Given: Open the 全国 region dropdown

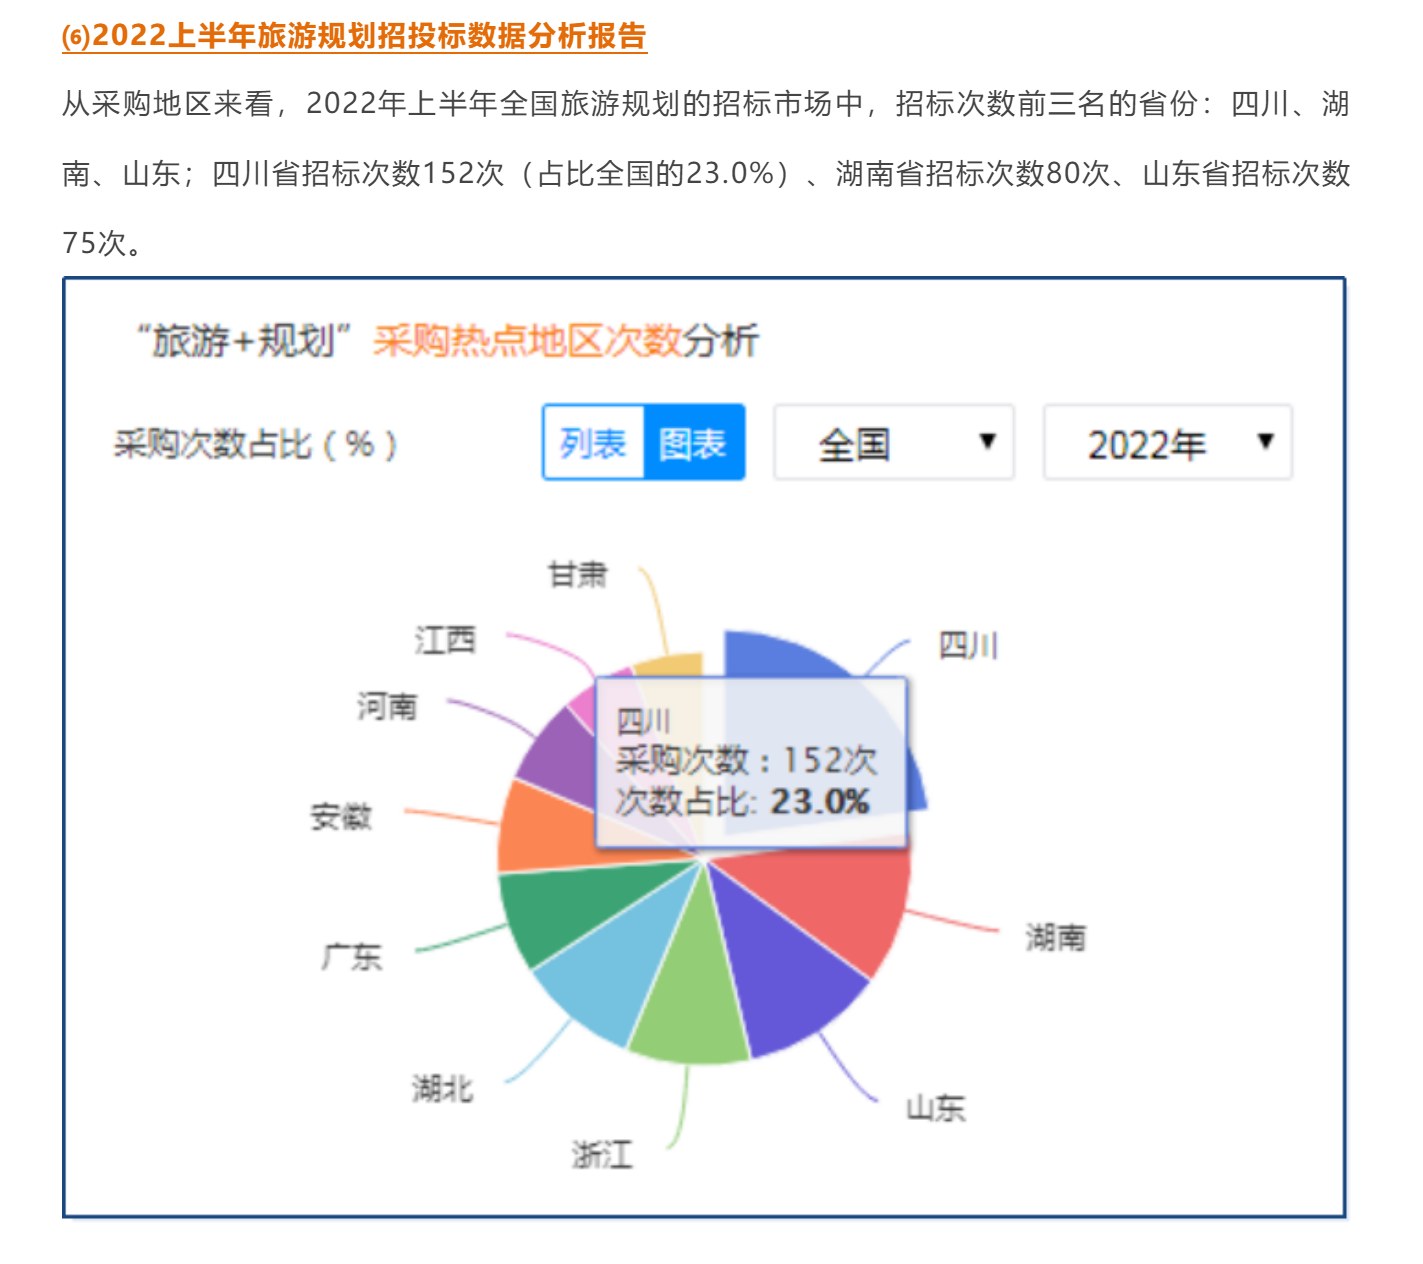Looking at the screenshot, I should (x=894, y=443).
